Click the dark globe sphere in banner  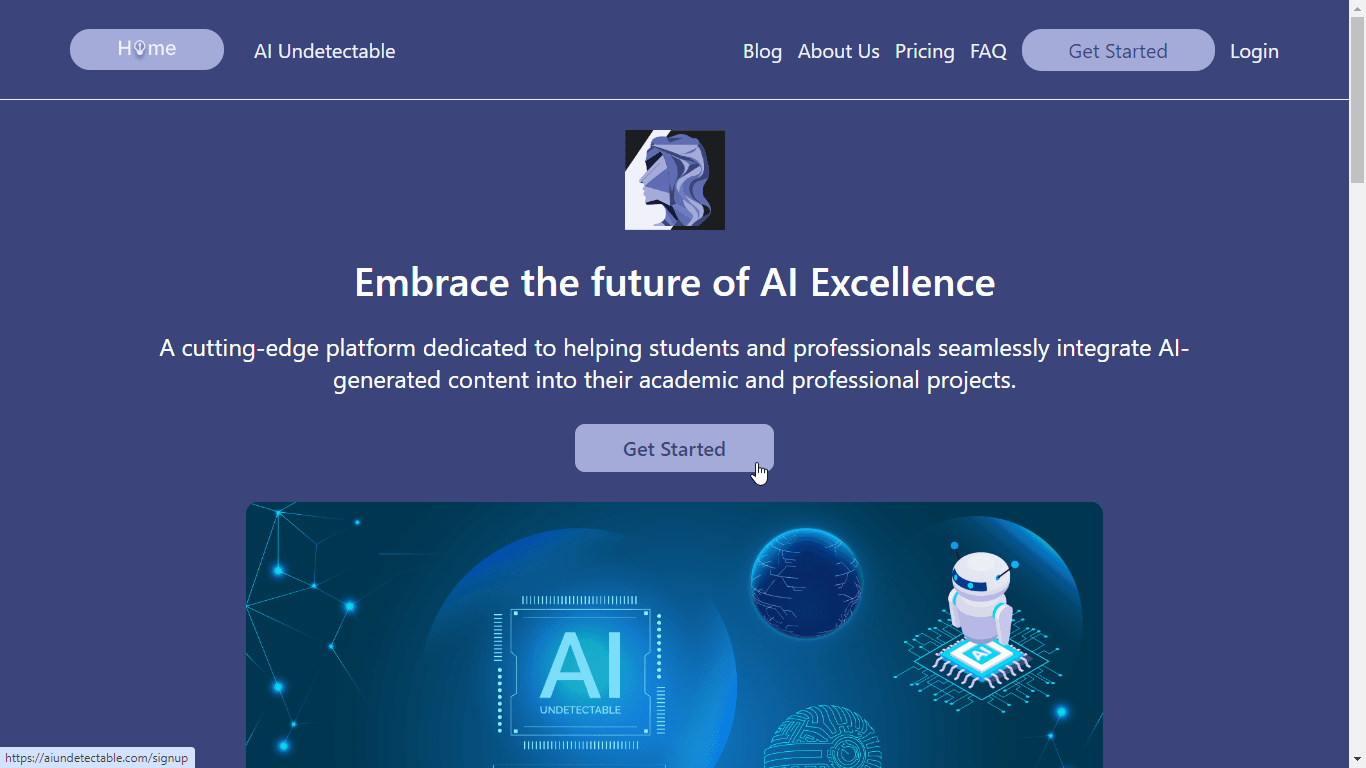[806, 582]
